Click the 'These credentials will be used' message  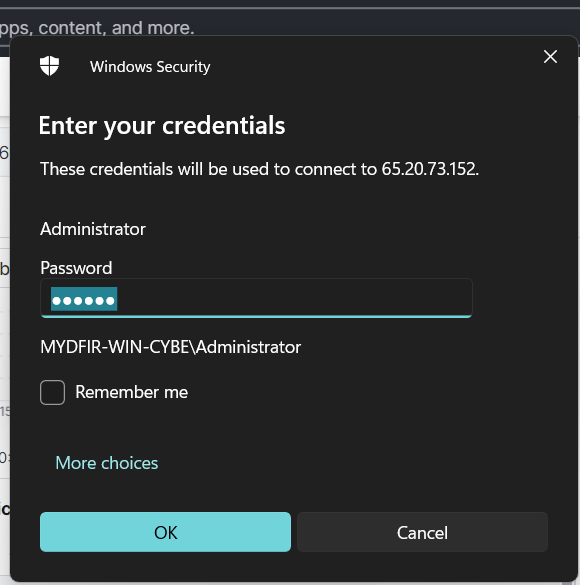[x=259, y=169]
